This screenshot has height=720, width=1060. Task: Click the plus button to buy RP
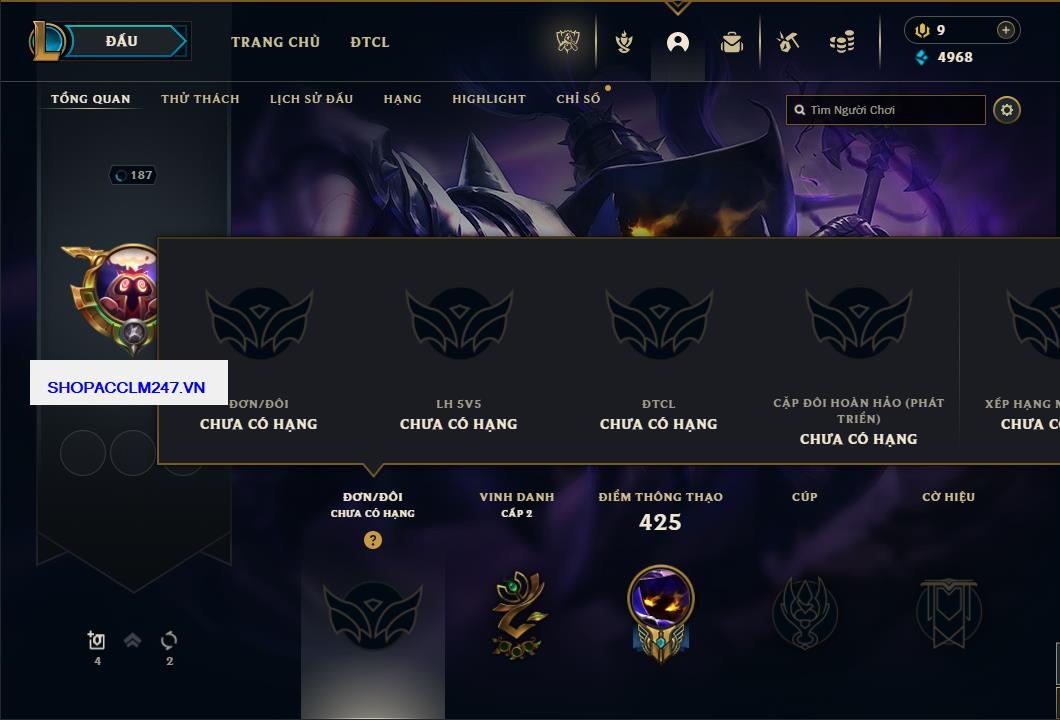tap(1006, 30)
